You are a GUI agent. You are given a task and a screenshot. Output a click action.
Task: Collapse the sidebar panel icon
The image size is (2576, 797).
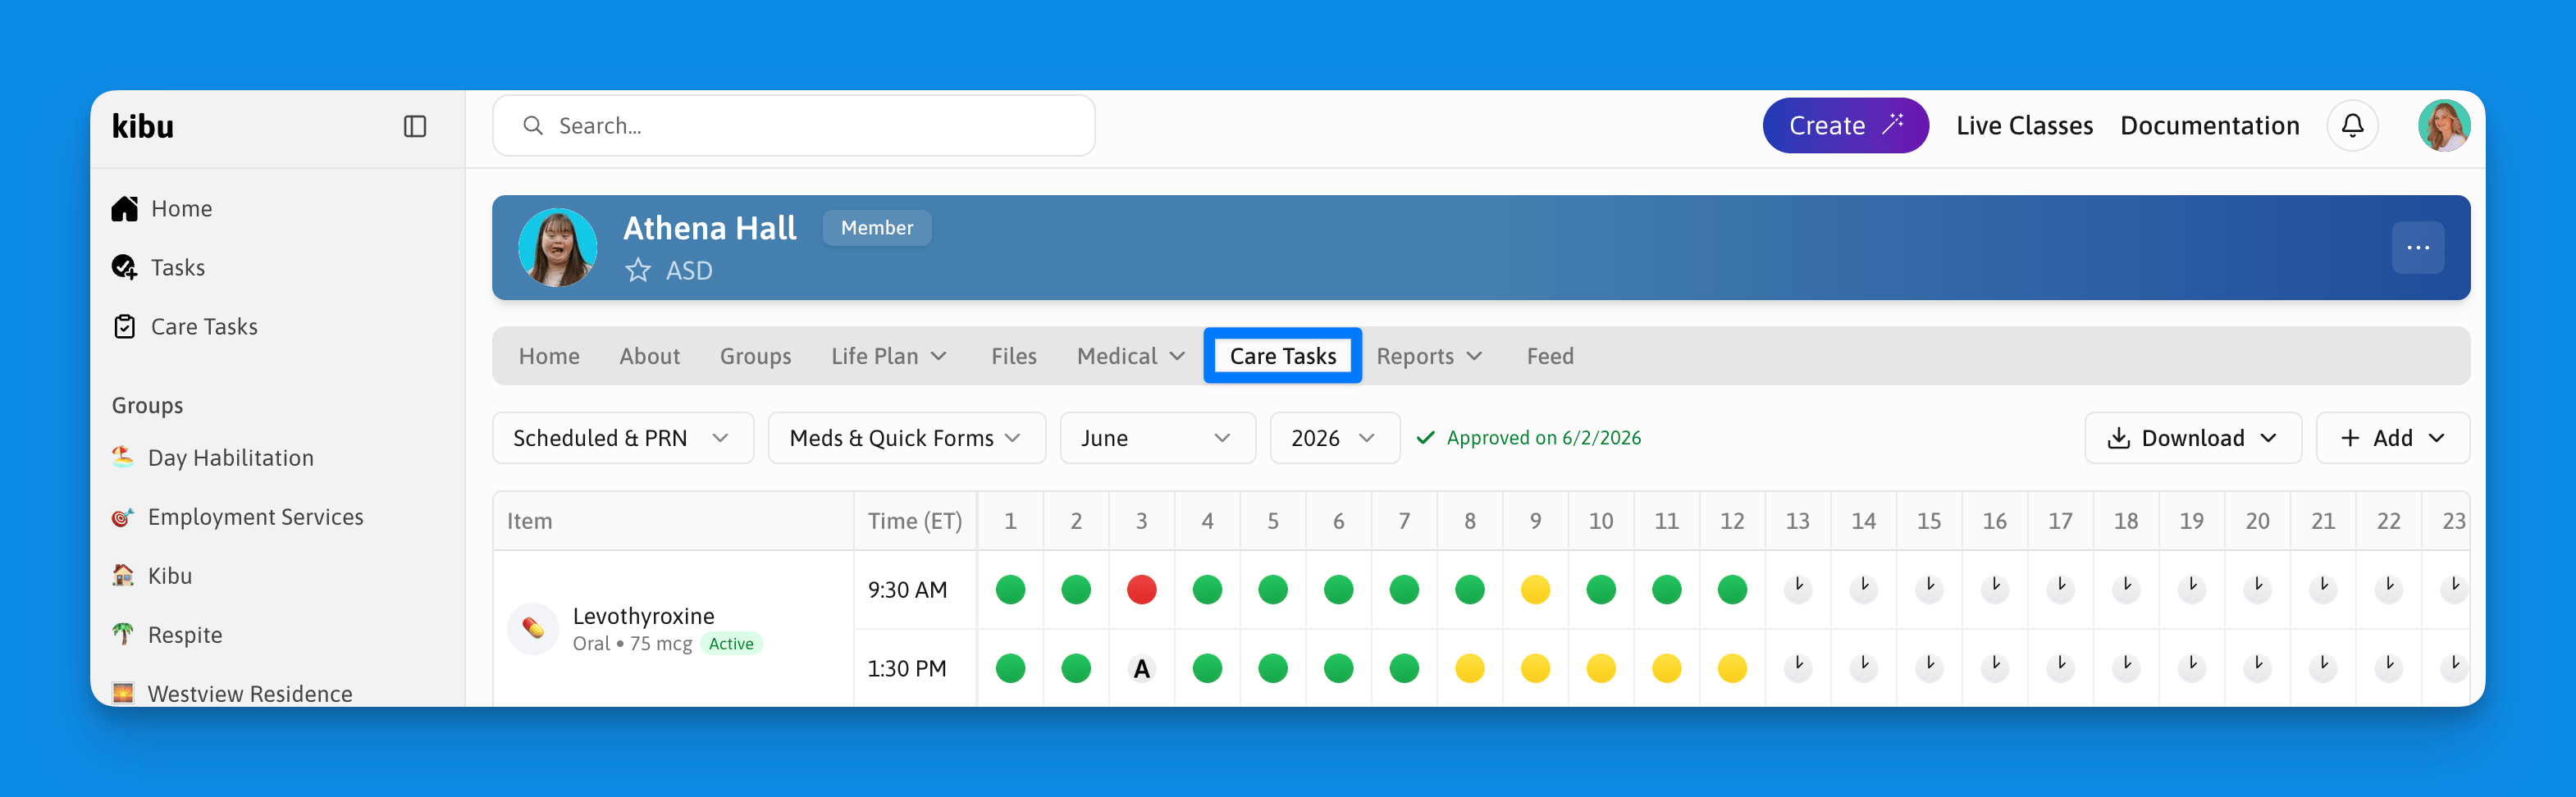tap(415, 126)
